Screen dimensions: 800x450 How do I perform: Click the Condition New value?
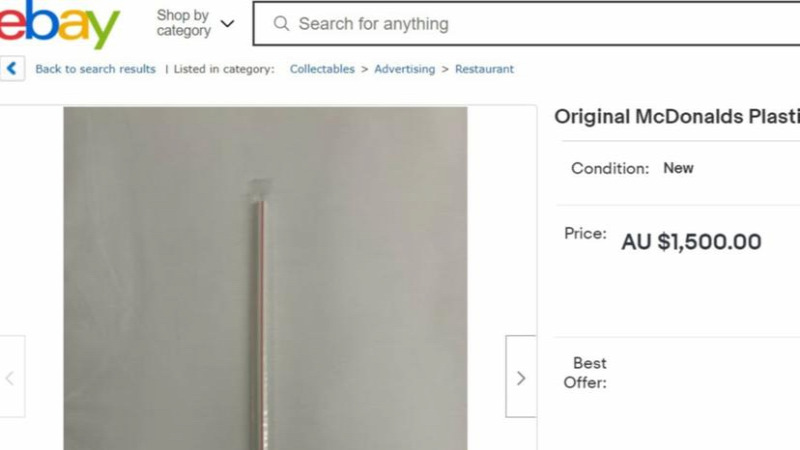click(678, 168)
